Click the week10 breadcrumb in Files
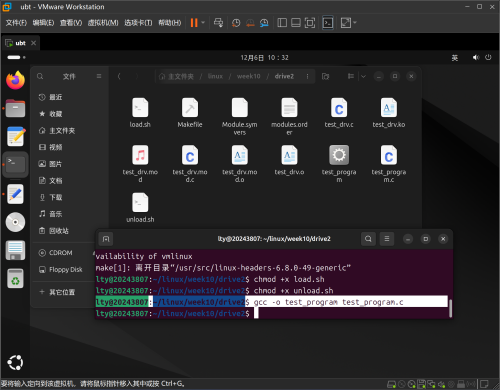The image size is (500, 390). (249, 76)
